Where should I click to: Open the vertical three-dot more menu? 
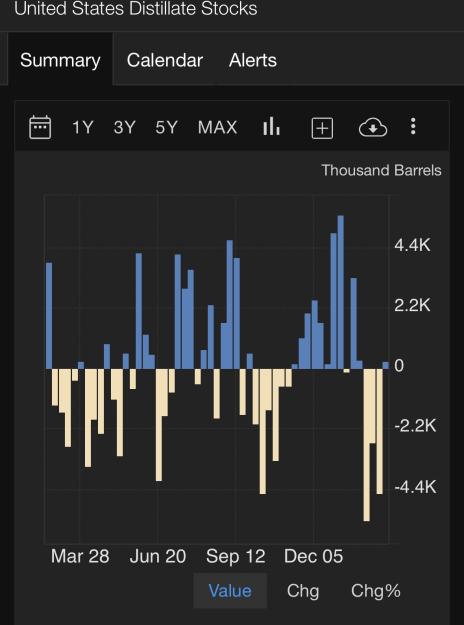pyautogui.click(x=413, y=126)
